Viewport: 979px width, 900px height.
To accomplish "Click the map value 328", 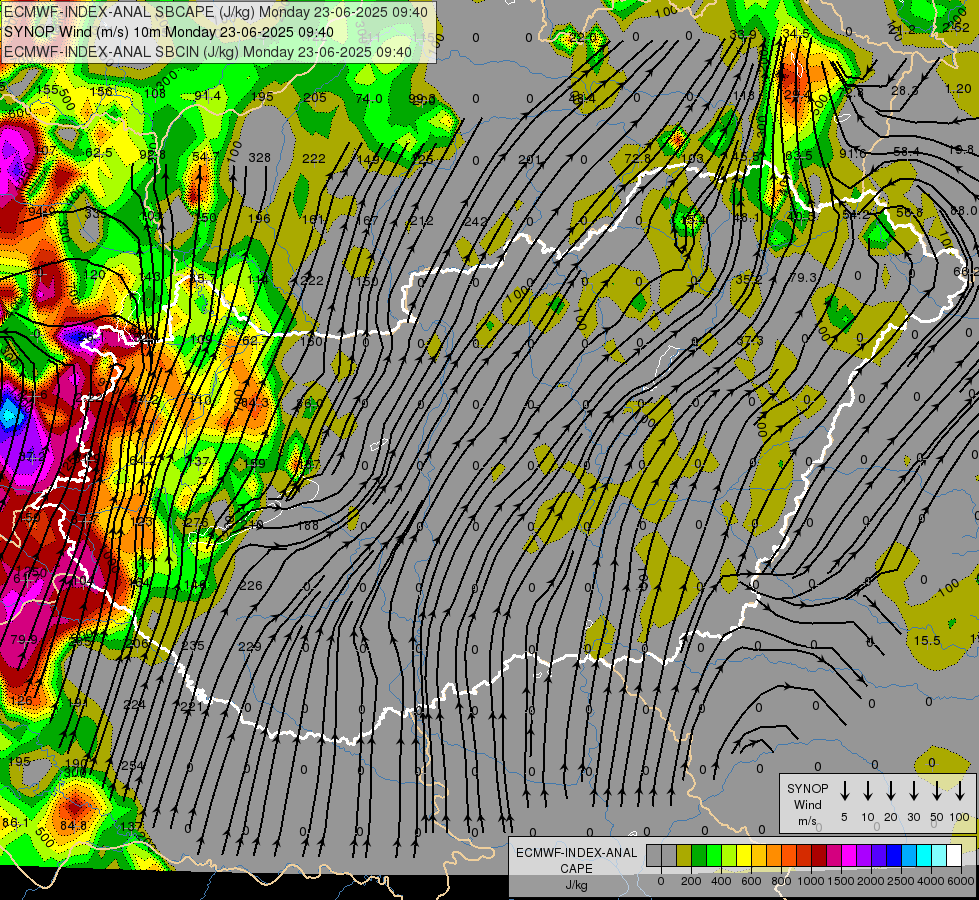I will click(259, 157).
